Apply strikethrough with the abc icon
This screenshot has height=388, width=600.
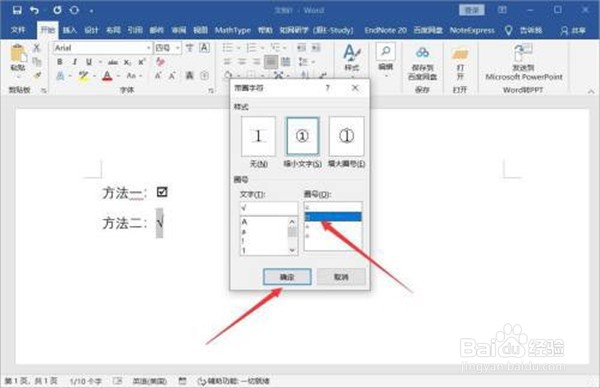(x=112, y=62)
